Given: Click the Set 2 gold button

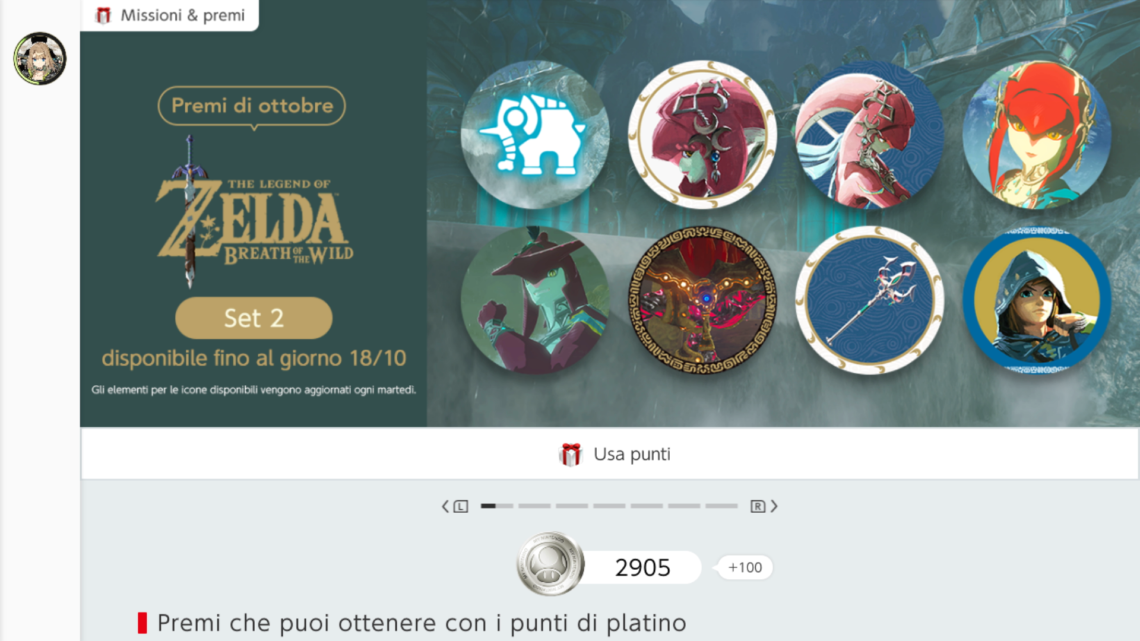Looking at the screenshot, I should tap(254, 318).
